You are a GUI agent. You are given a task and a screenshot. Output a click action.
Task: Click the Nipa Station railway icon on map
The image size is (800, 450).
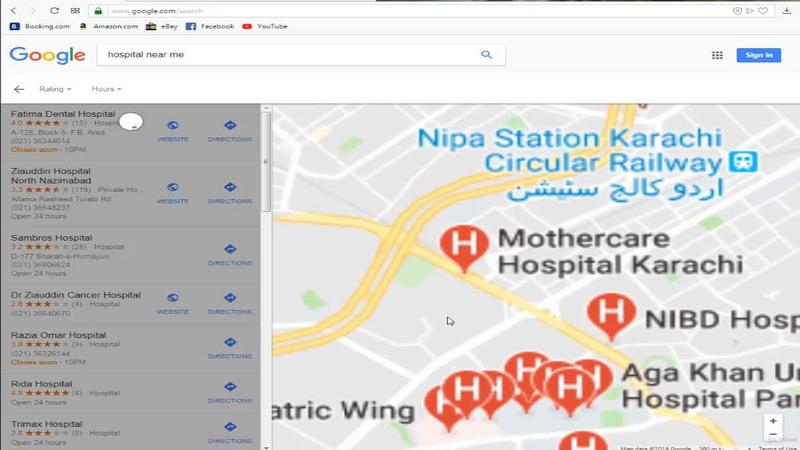pyautogui.click(x=743, y=162)
